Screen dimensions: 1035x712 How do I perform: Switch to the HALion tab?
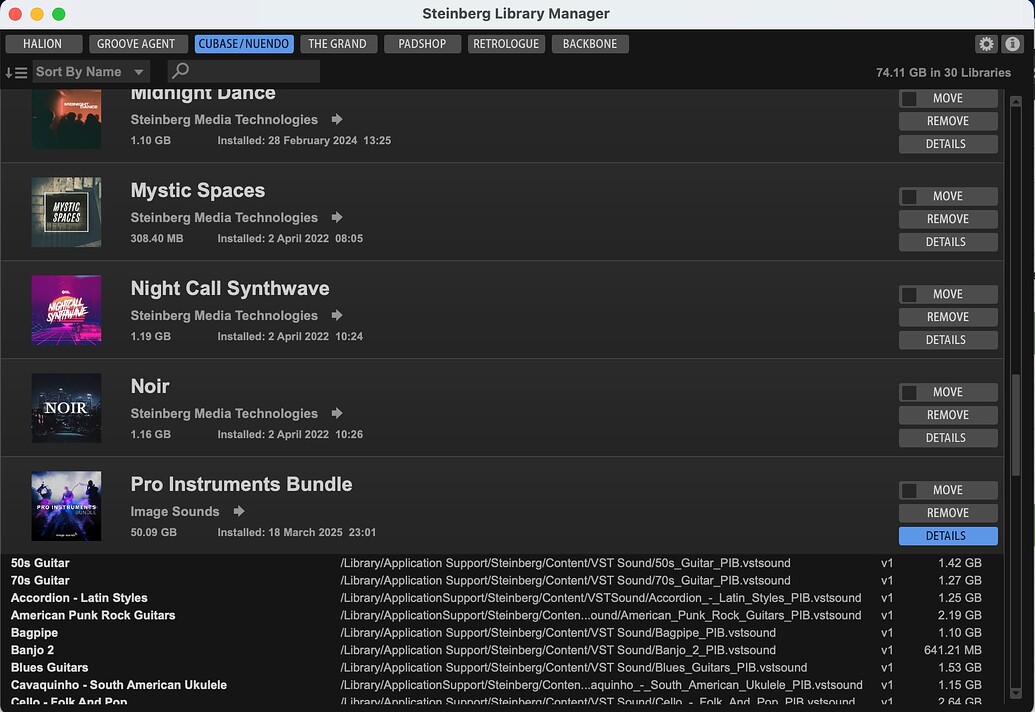(x=42, y=44)
